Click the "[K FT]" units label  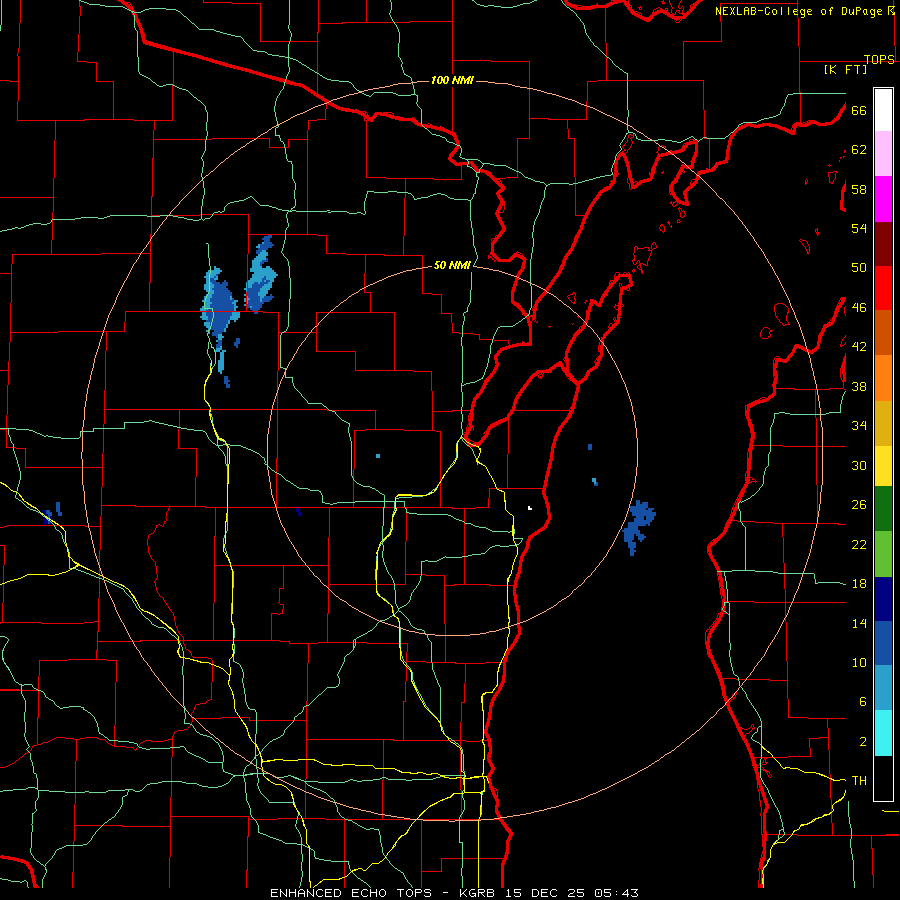(x=845, y=70)
